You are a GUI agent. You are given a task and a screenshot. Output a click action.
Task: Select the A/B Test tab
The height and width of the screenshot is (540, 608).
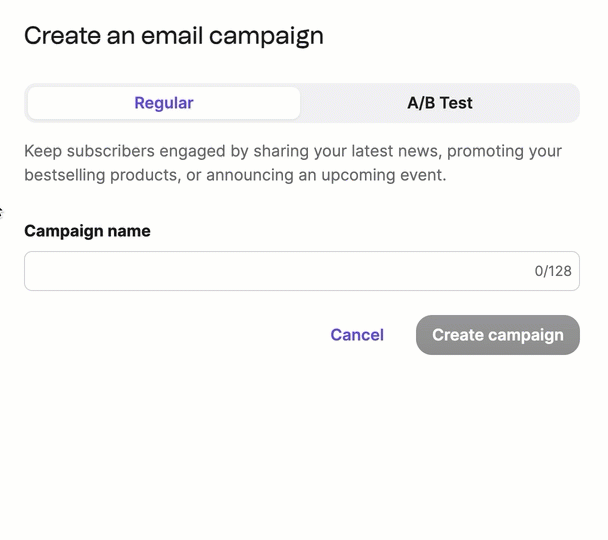[x=440, y=103]
